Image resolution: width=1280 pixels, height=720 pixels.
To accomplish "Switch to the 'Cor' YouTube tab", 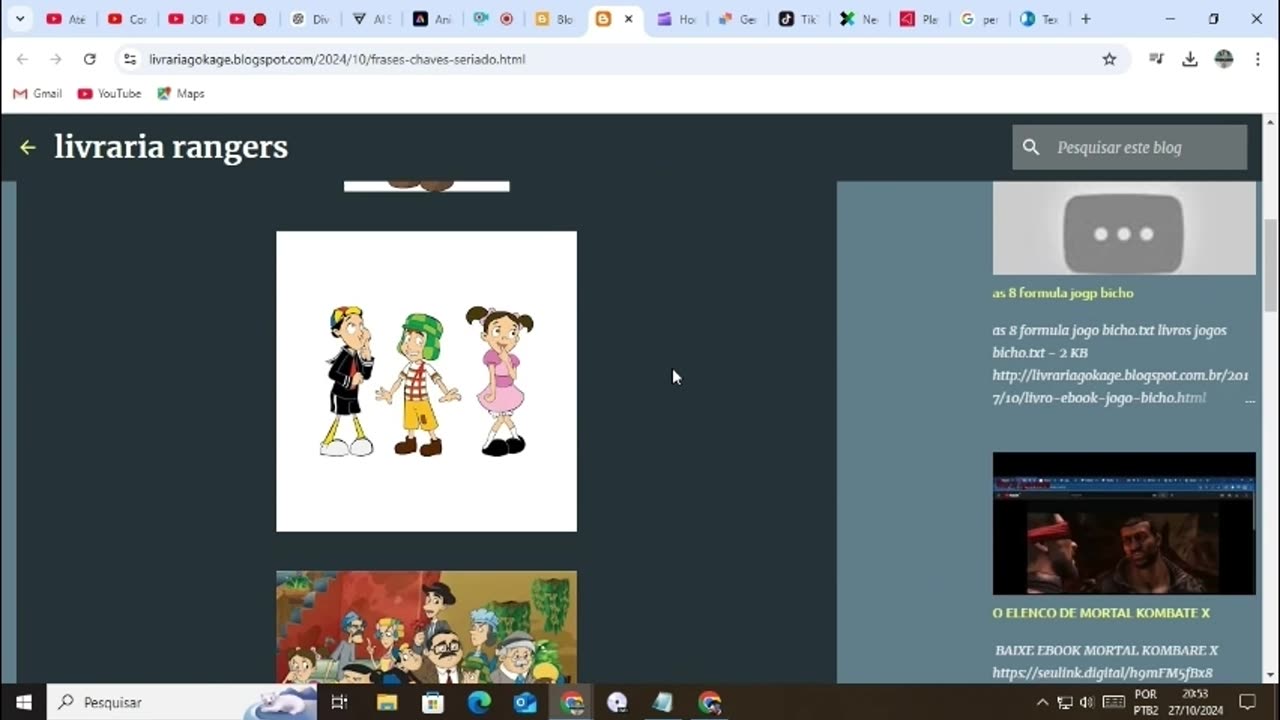I will point(127,19).
